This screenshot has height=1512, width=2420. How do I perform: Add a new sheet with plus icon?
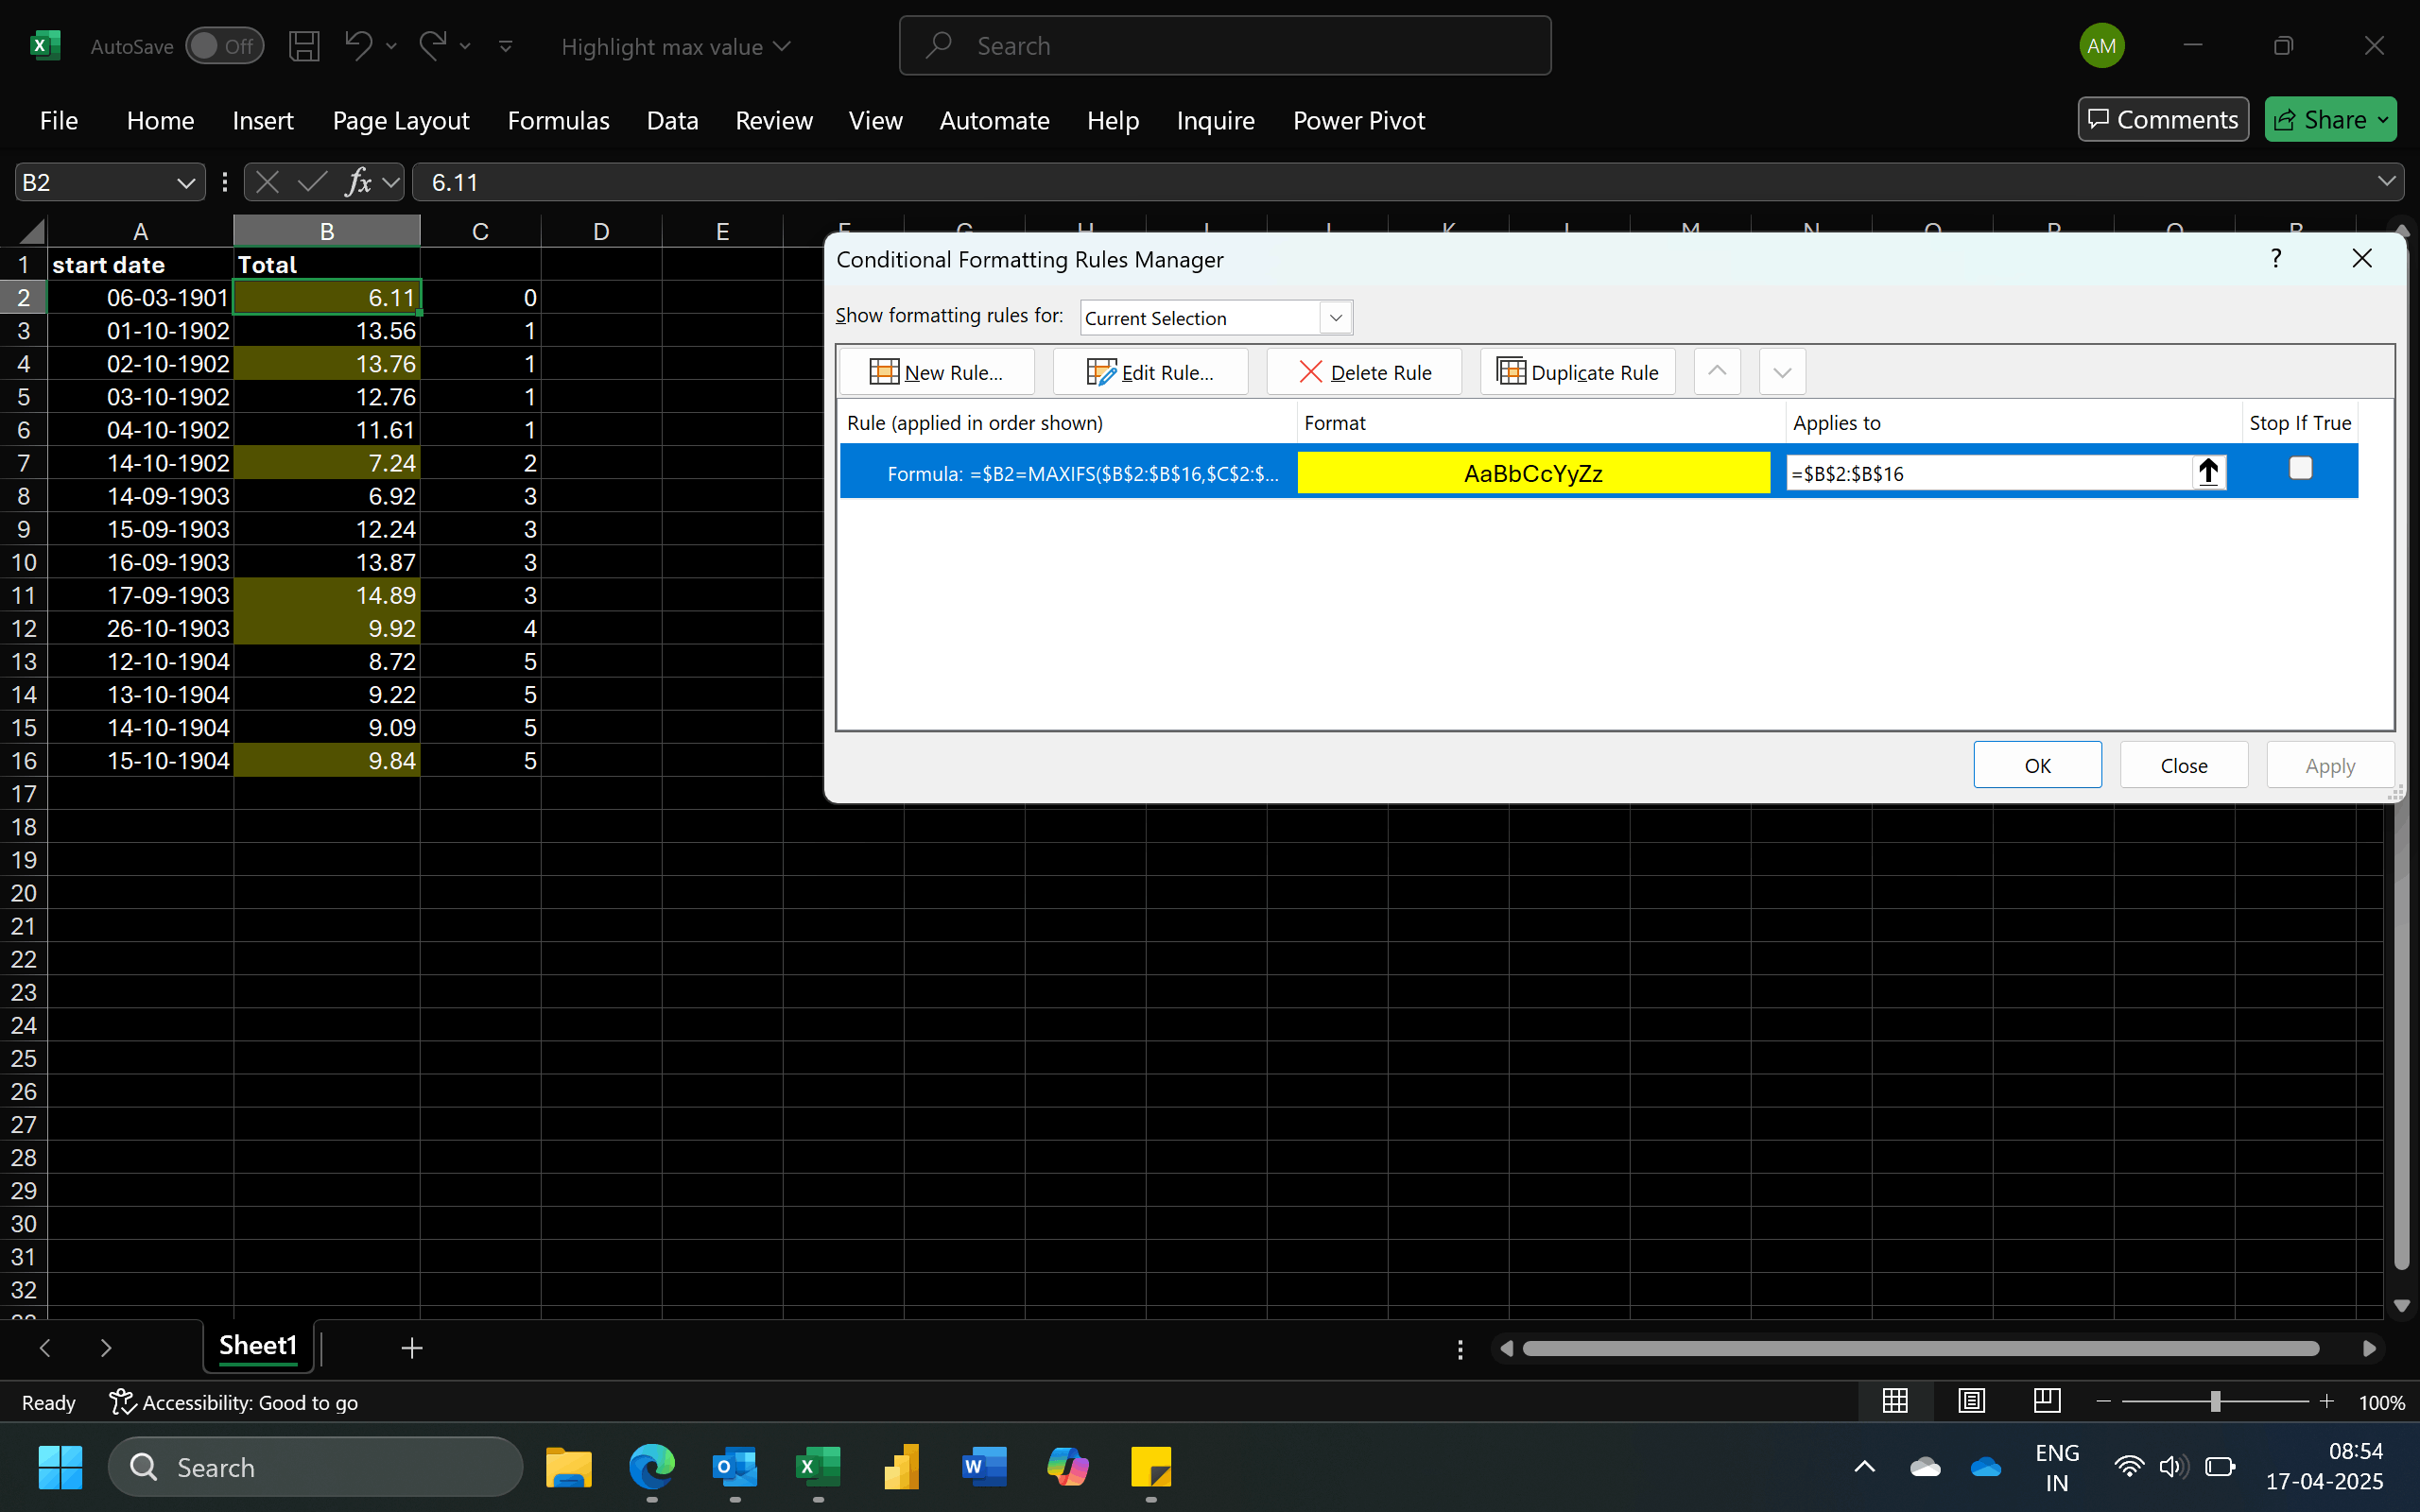pos(412,1349)
